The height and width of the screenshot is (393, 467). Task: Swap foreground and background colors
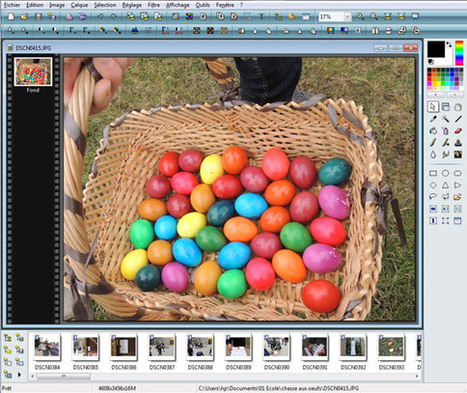pos(449,44)
